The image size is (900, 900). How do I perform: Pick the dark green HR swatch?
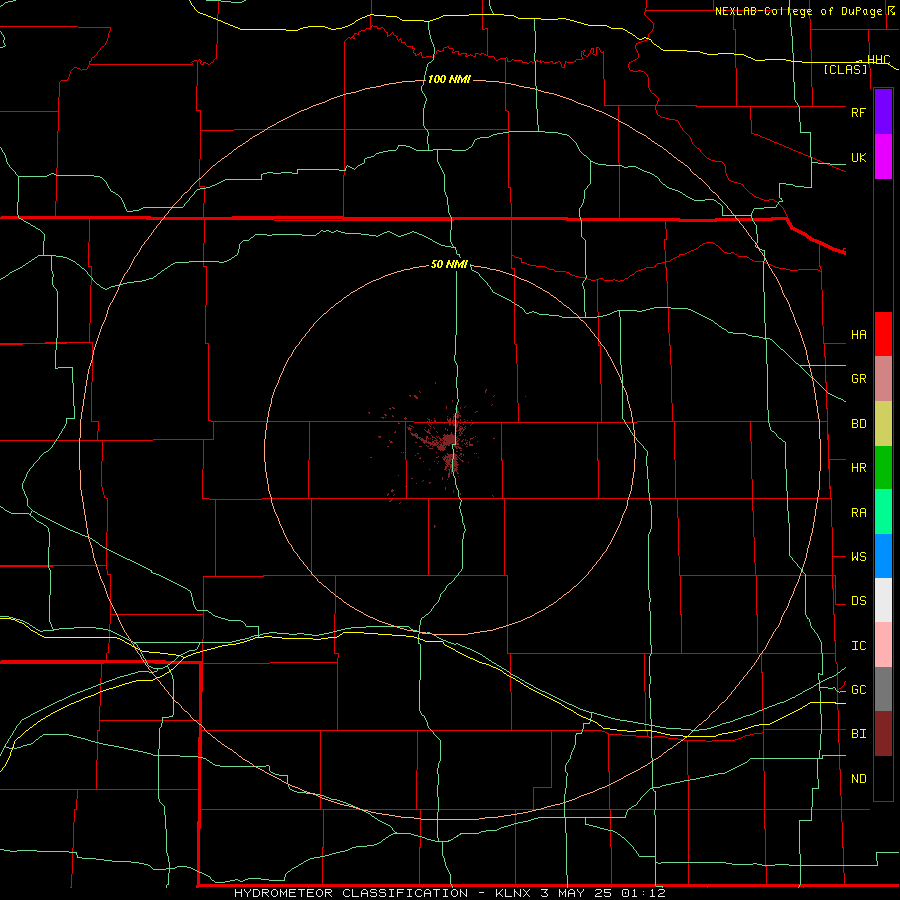coord(883,468)
